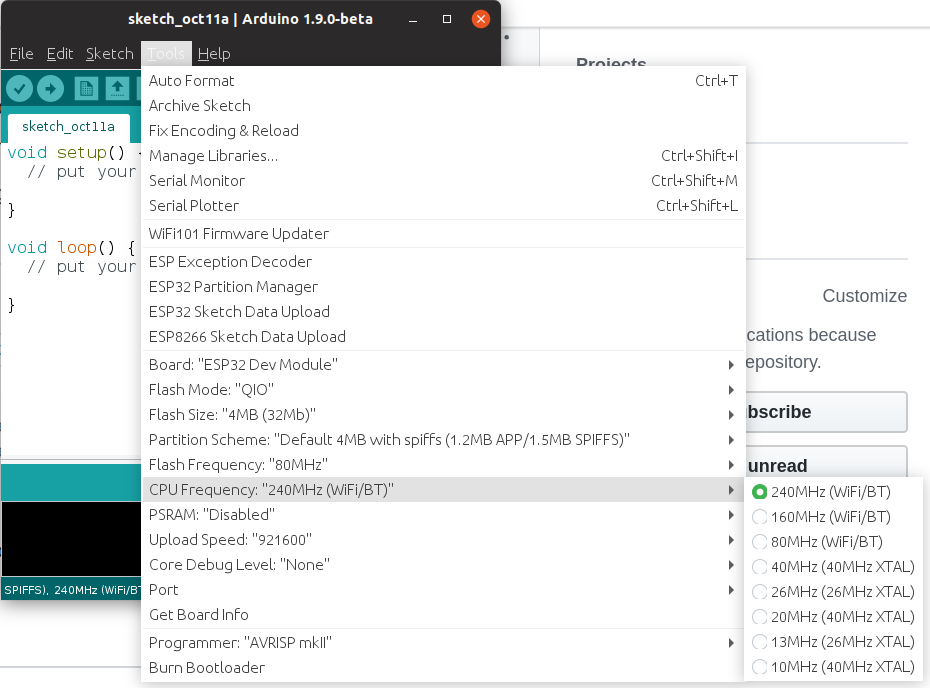
Task: Expand the Port submenu
Action: [443, 590]
